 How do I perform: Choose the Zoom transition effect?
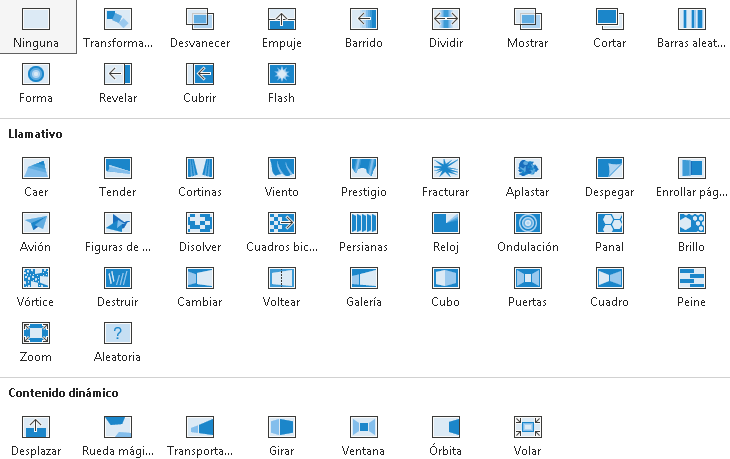click(36, 342)
